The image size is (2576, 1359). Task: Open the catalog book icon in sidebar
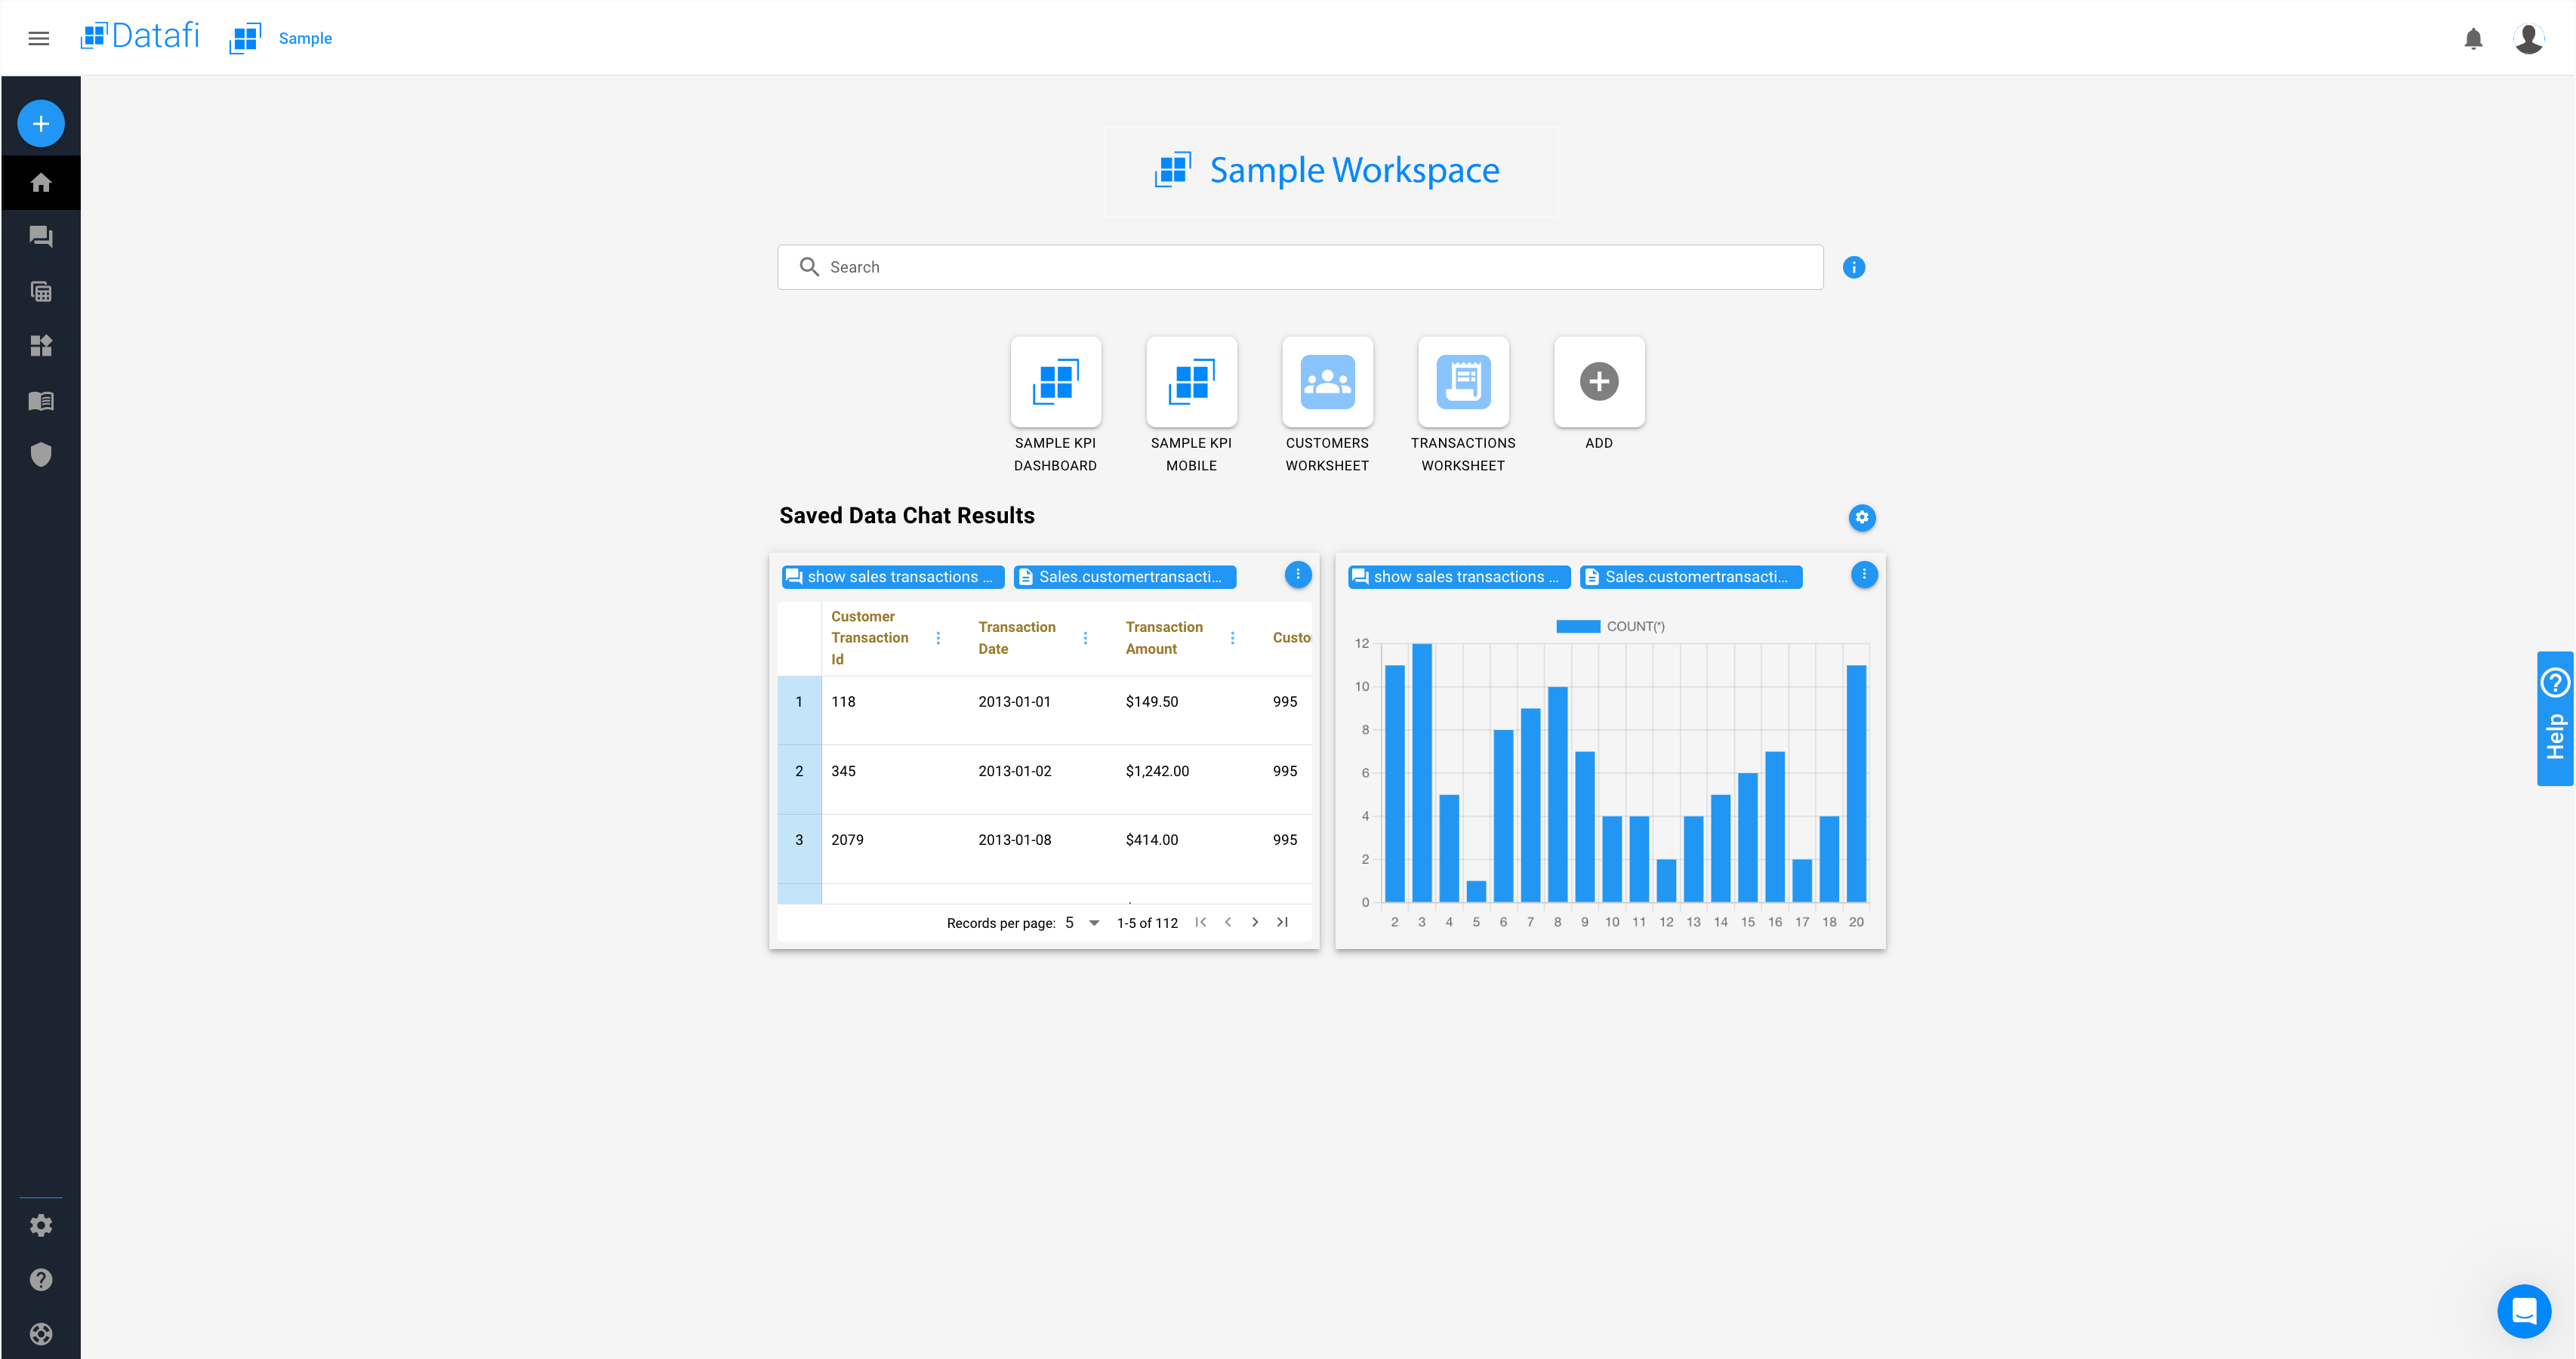pyautogui.click(x=41, y=401)
